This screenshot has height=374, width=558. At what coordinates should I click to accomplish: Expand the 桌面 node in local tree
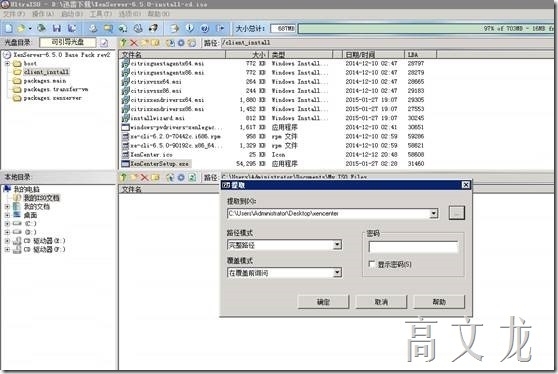tap(7, 215)
